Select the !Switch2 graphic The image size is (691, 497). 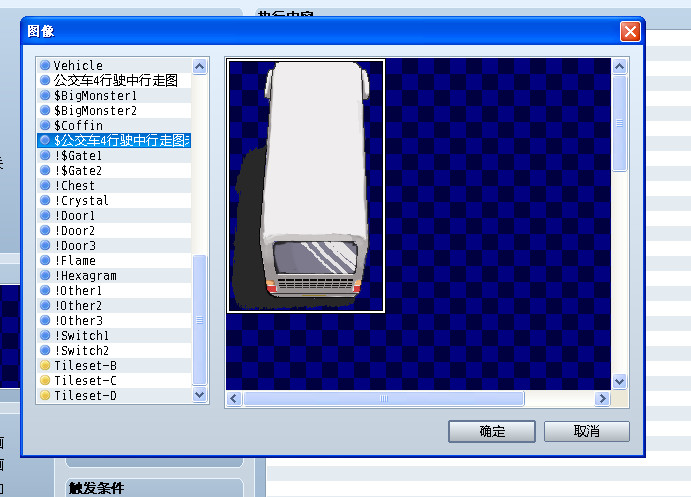click(114, 350)
